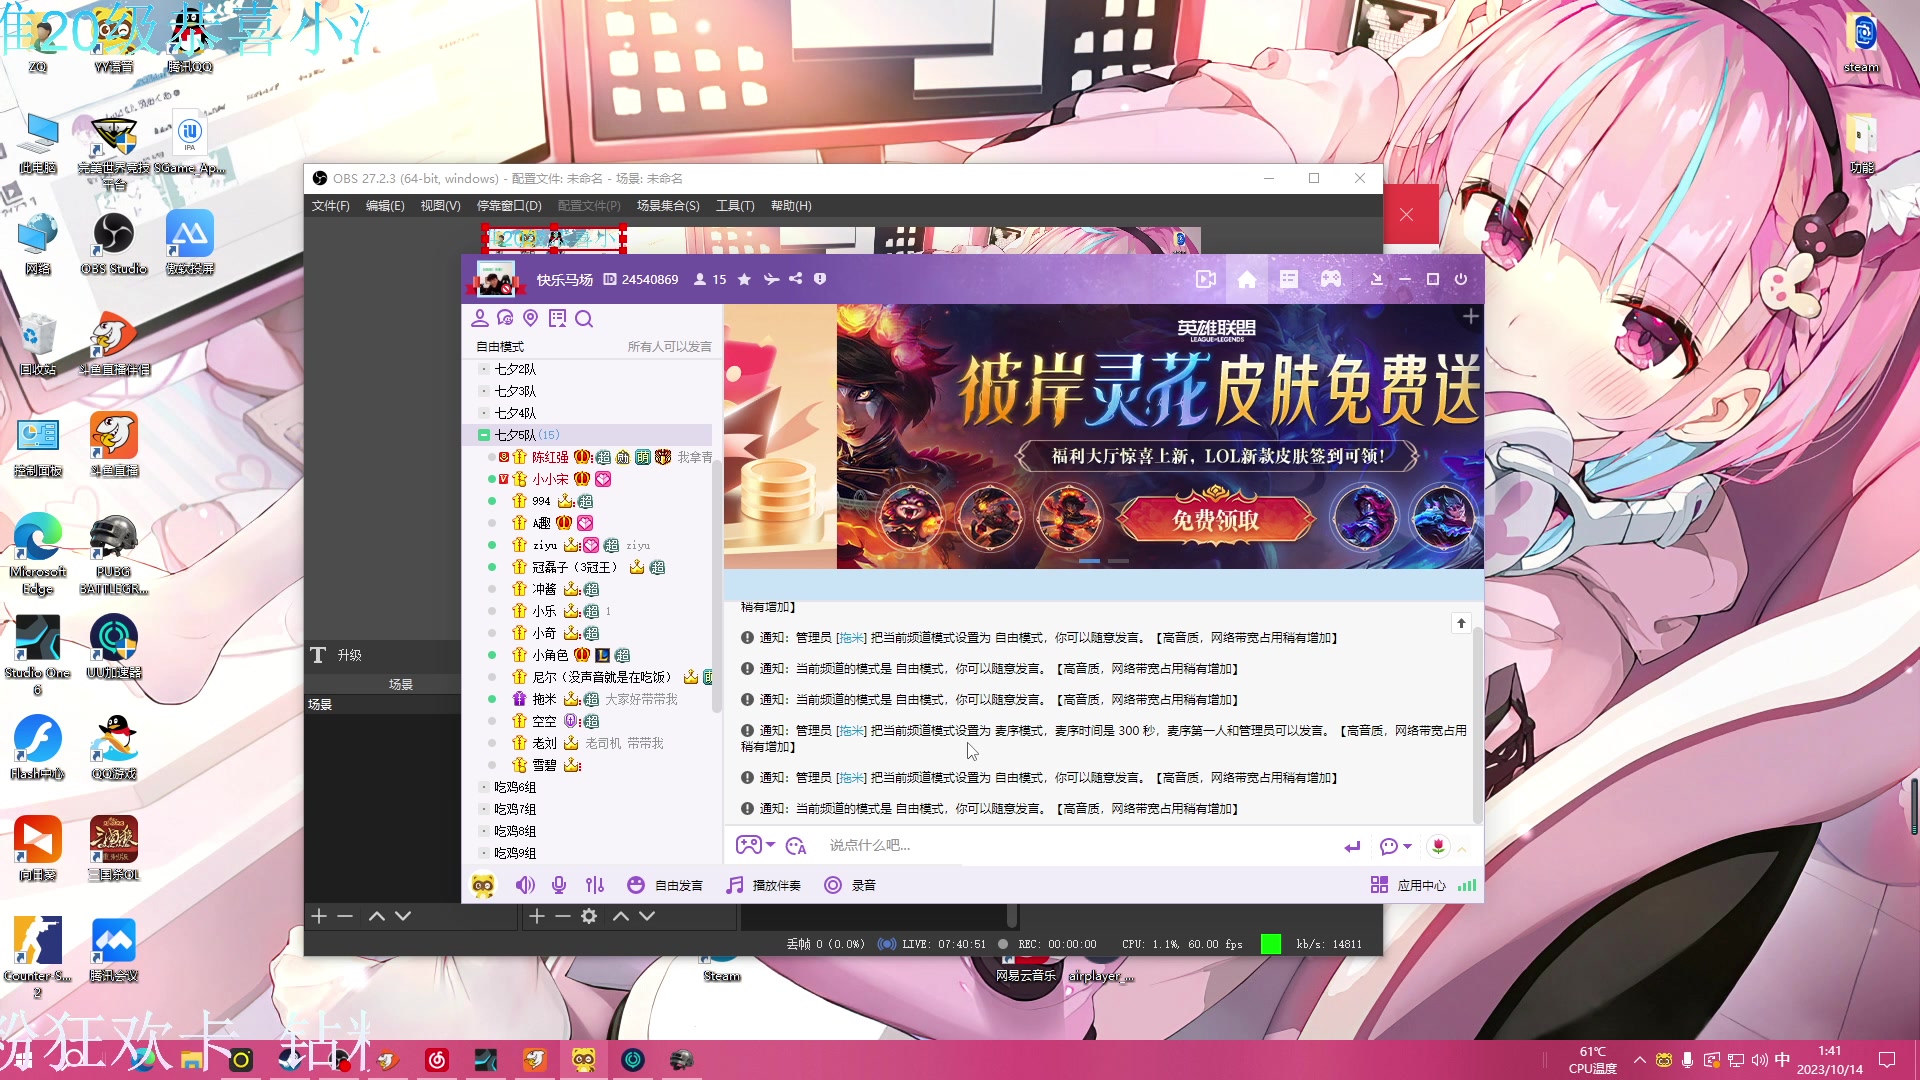This screenshot has height=1080, width=1920.
Task: Click the banner carousel second indicator
Action: coord(1118,561)
